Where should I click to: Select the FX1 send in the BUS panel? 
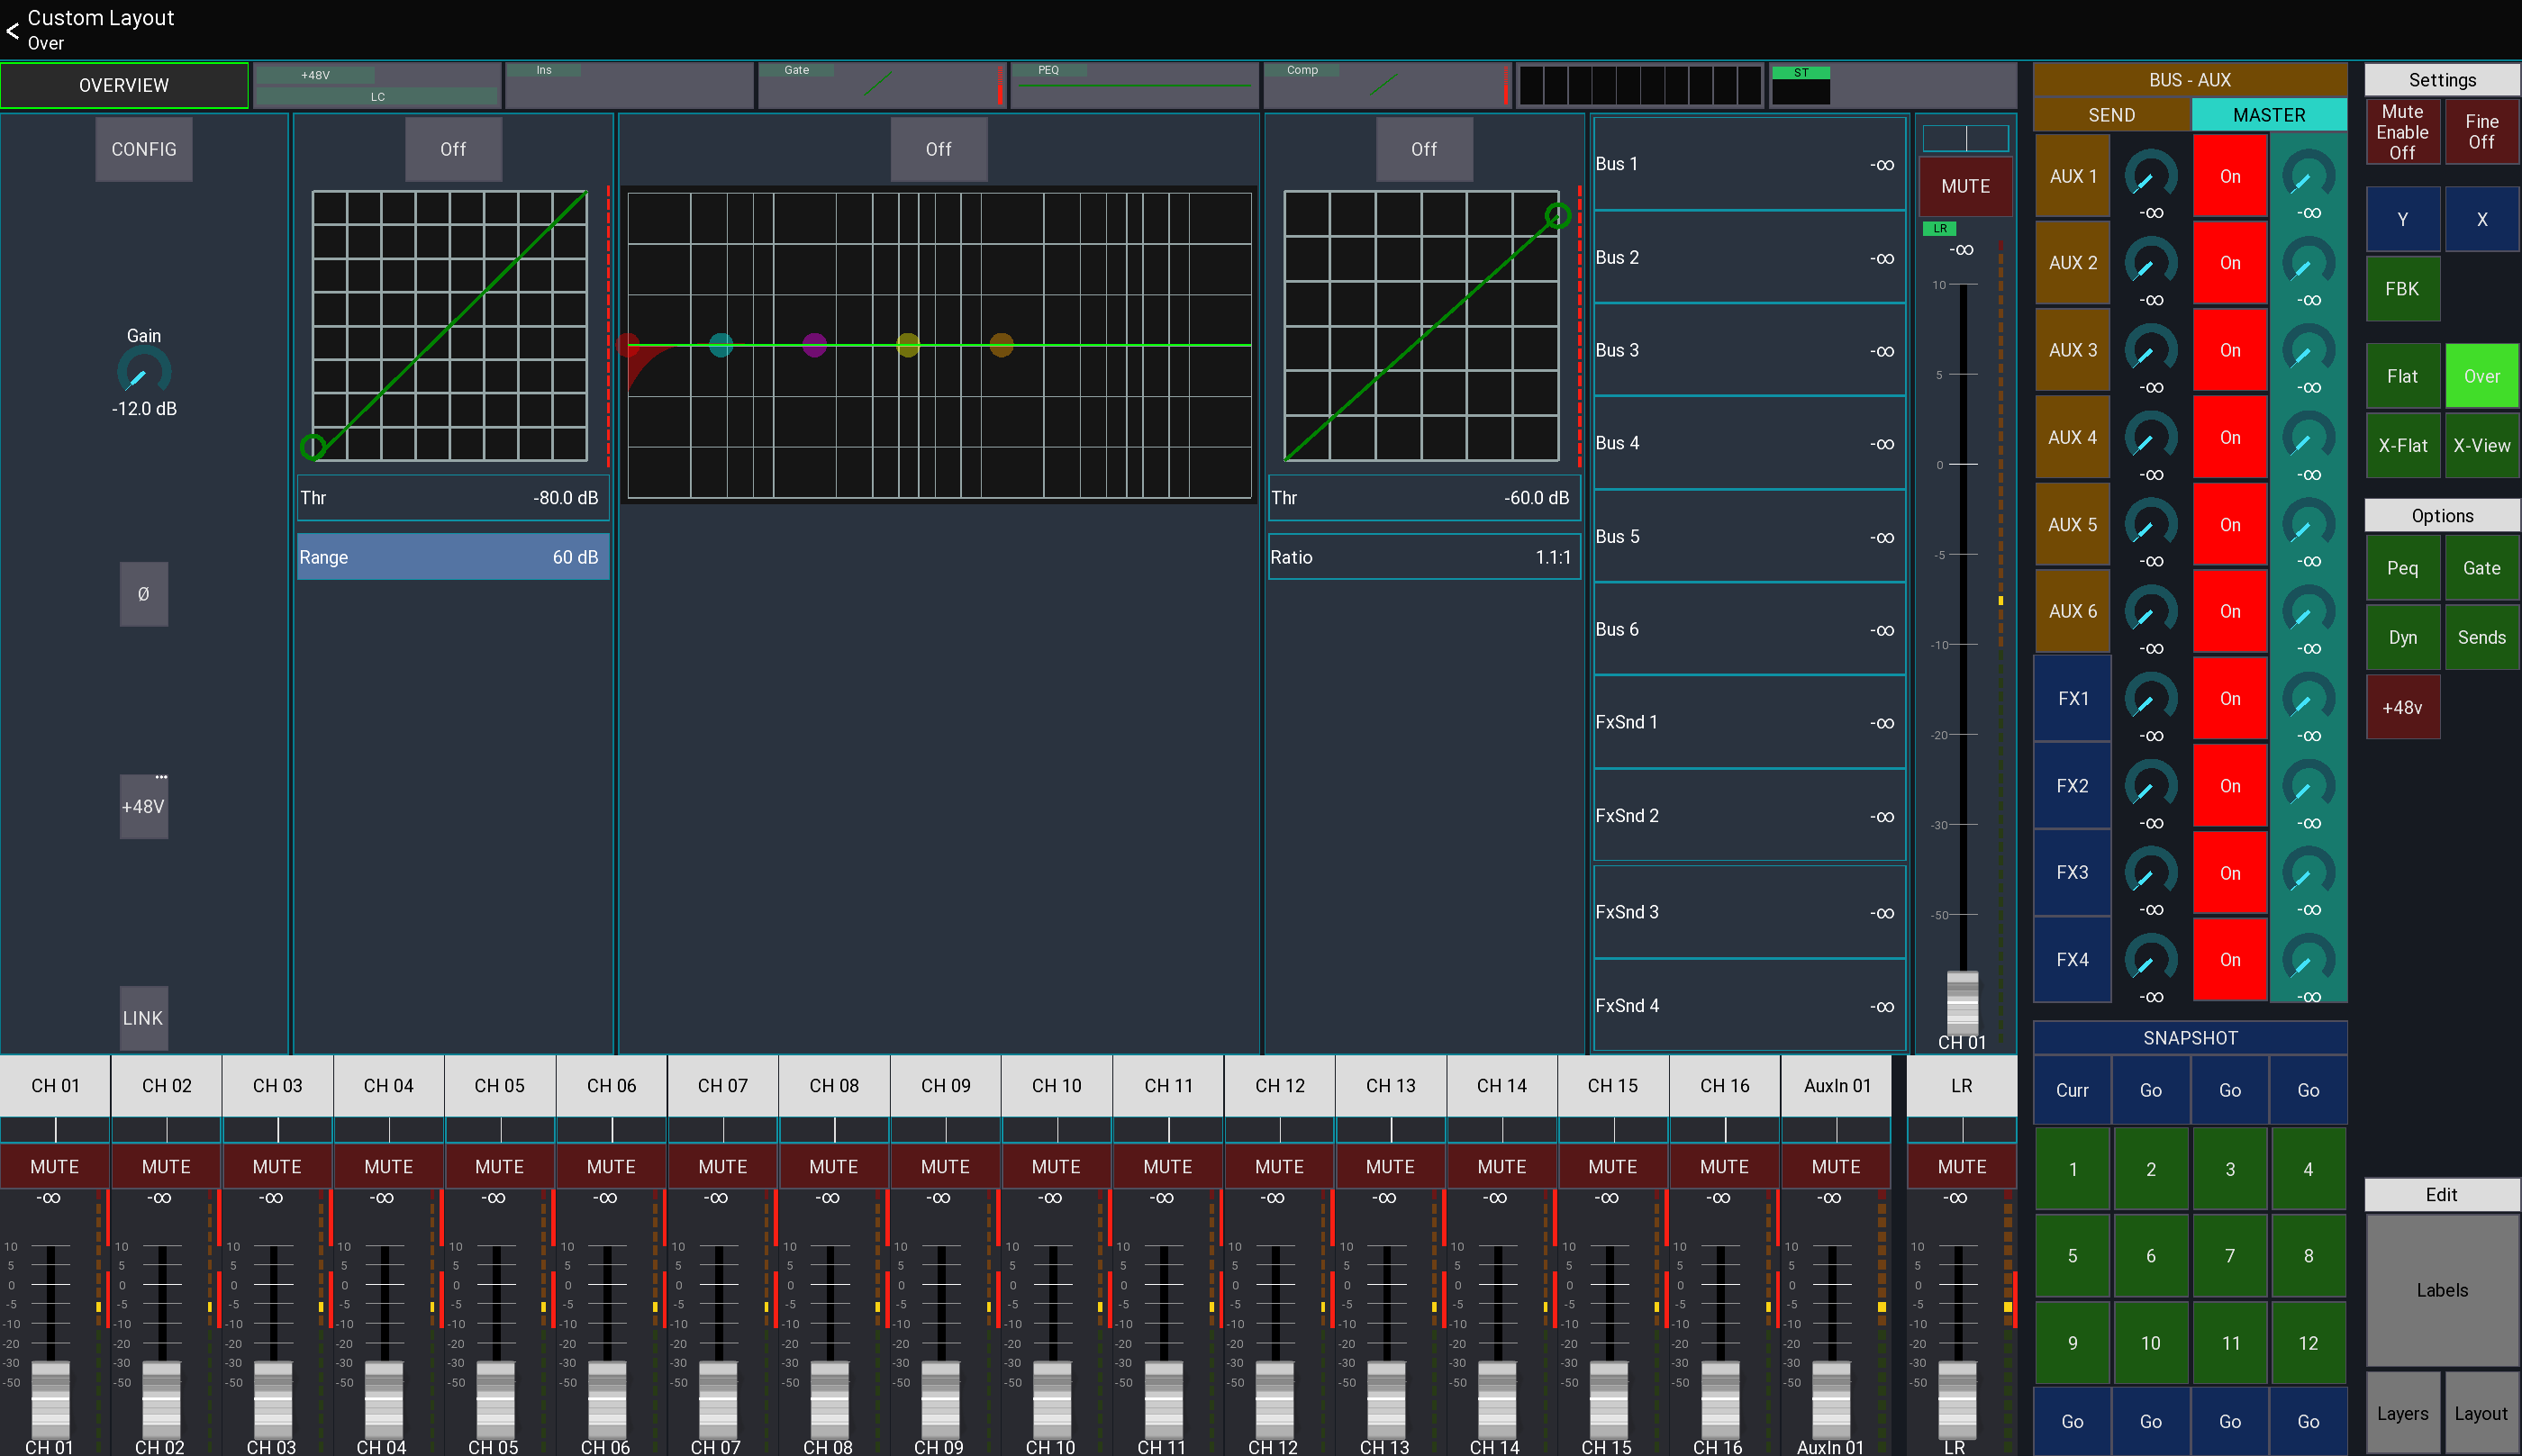2071,698
